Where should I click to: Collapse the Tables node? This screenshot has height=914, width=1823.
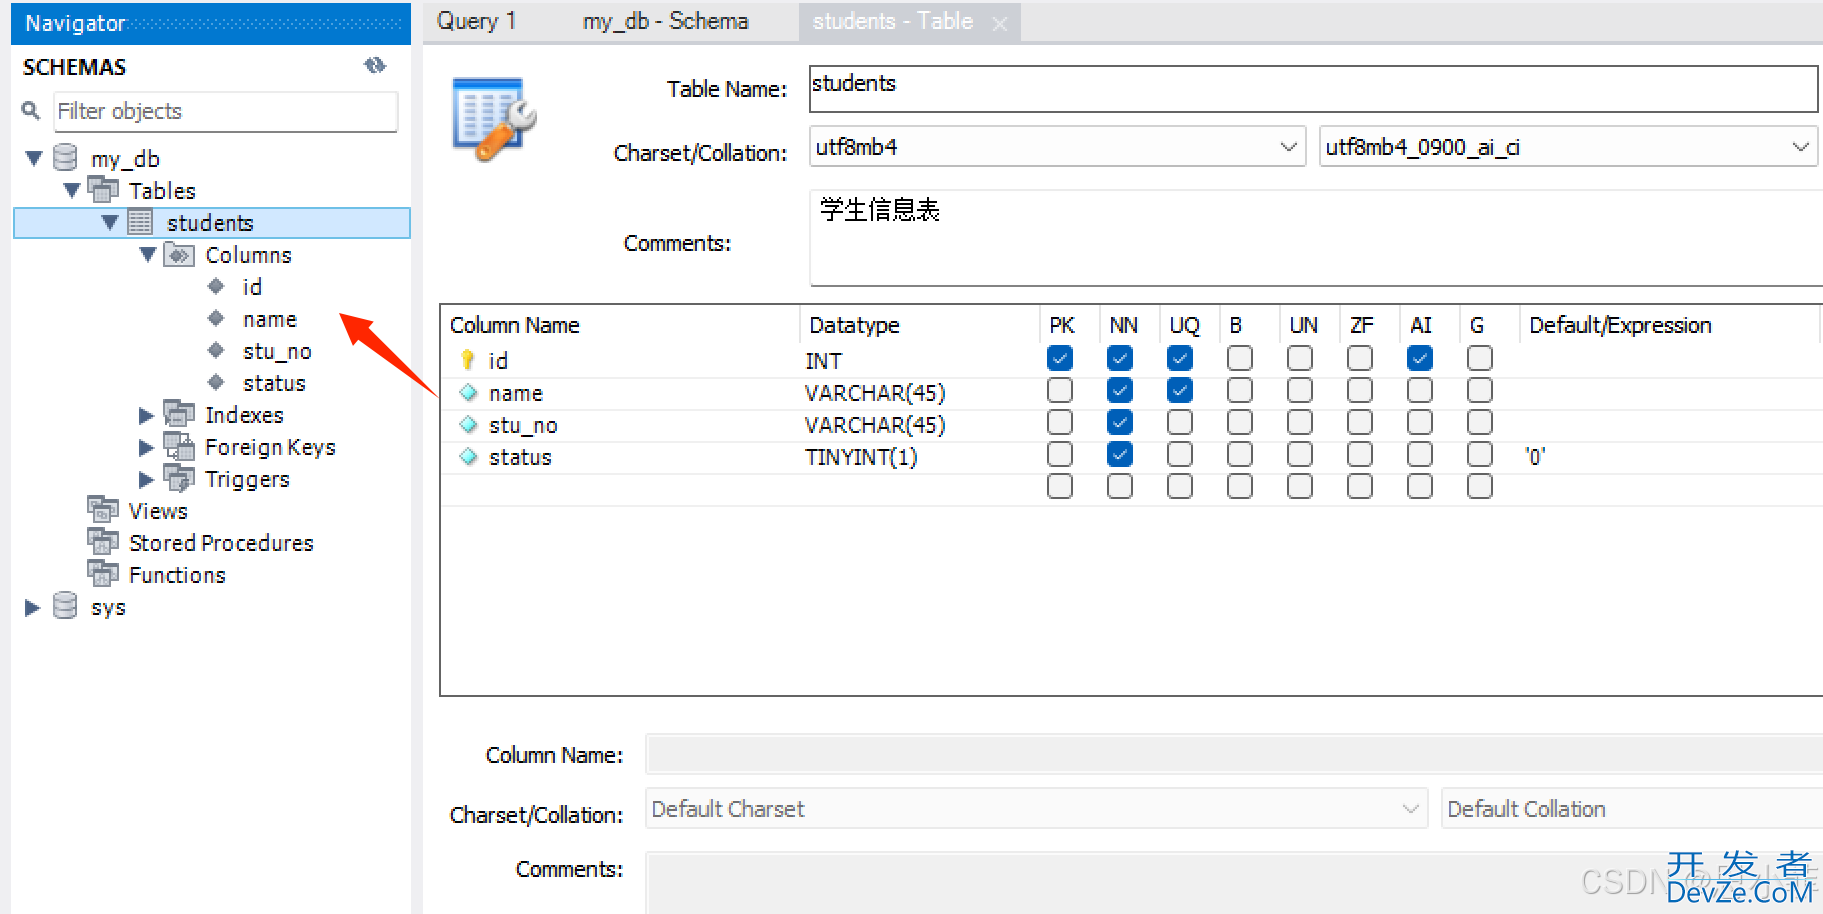[x=72, y=190]
